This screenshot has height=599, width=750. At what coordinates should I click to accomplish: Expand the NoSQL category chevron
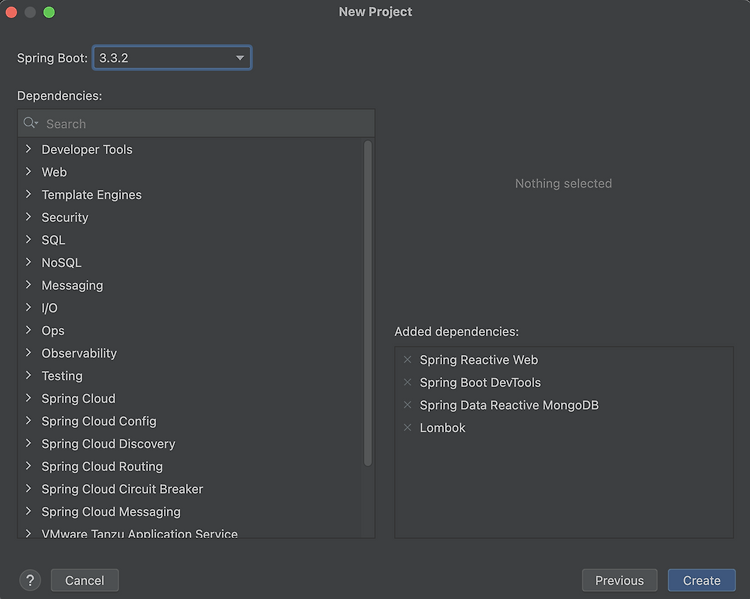[x=28, y=262]
